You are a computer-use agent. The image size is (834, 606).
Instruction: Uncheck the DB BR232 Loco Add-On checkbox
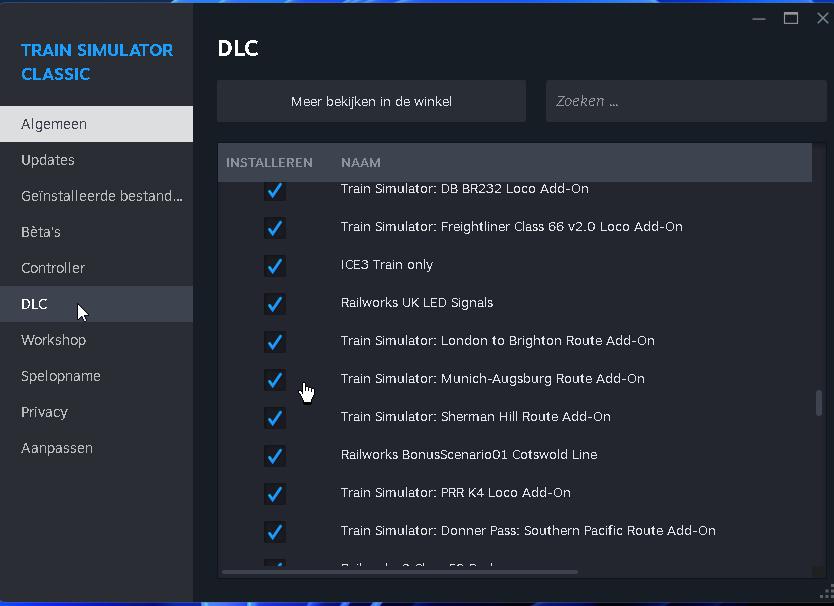pyautogui.click(x=275, y=190)
